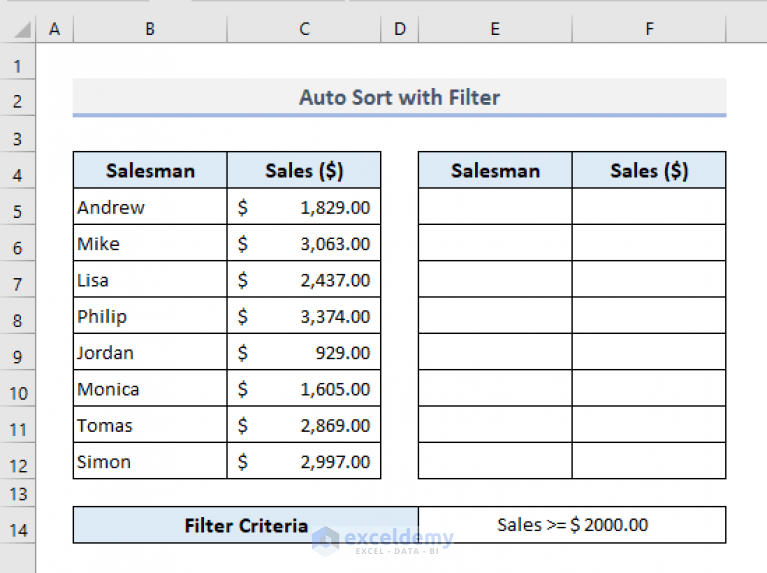The width and height of the screenshot is (767, 573).
Task: Select empty cell E5 under right Salesman header
Action: (495, 206)
